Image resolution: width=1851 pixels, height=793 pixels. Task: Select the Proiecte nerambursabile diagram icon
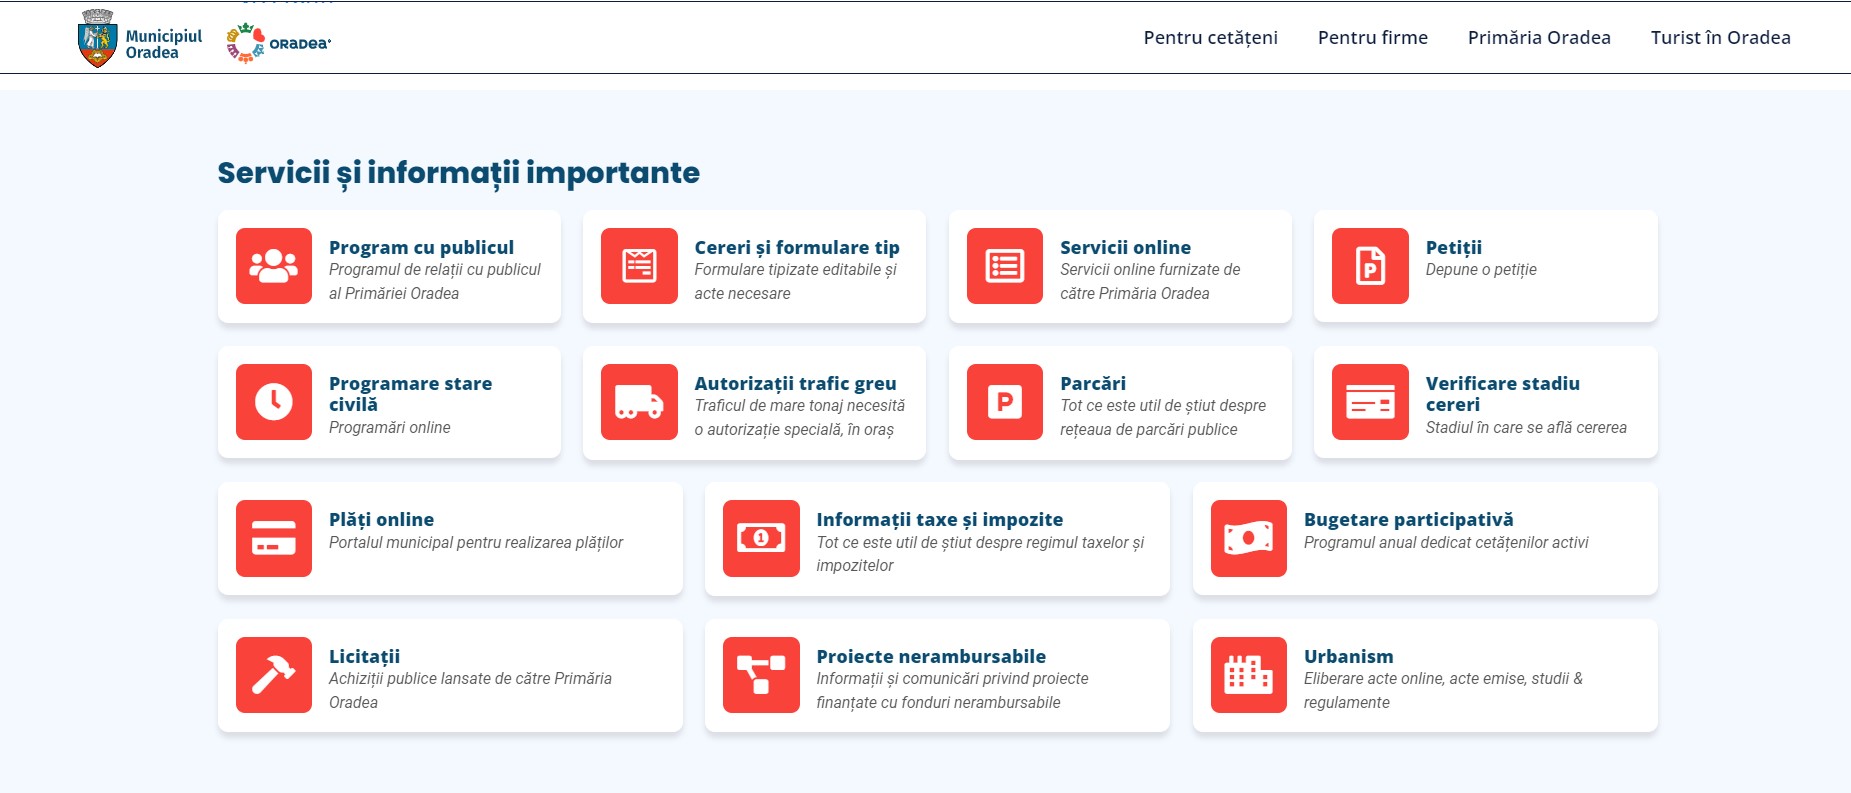[x=760, y=675]
